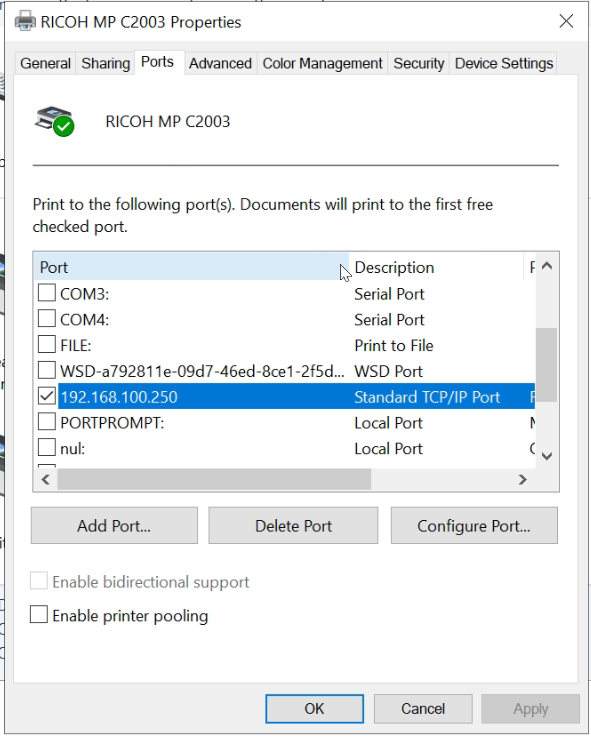Click the printer icon in title bar
591x737 pixels.
pos(25,22)
